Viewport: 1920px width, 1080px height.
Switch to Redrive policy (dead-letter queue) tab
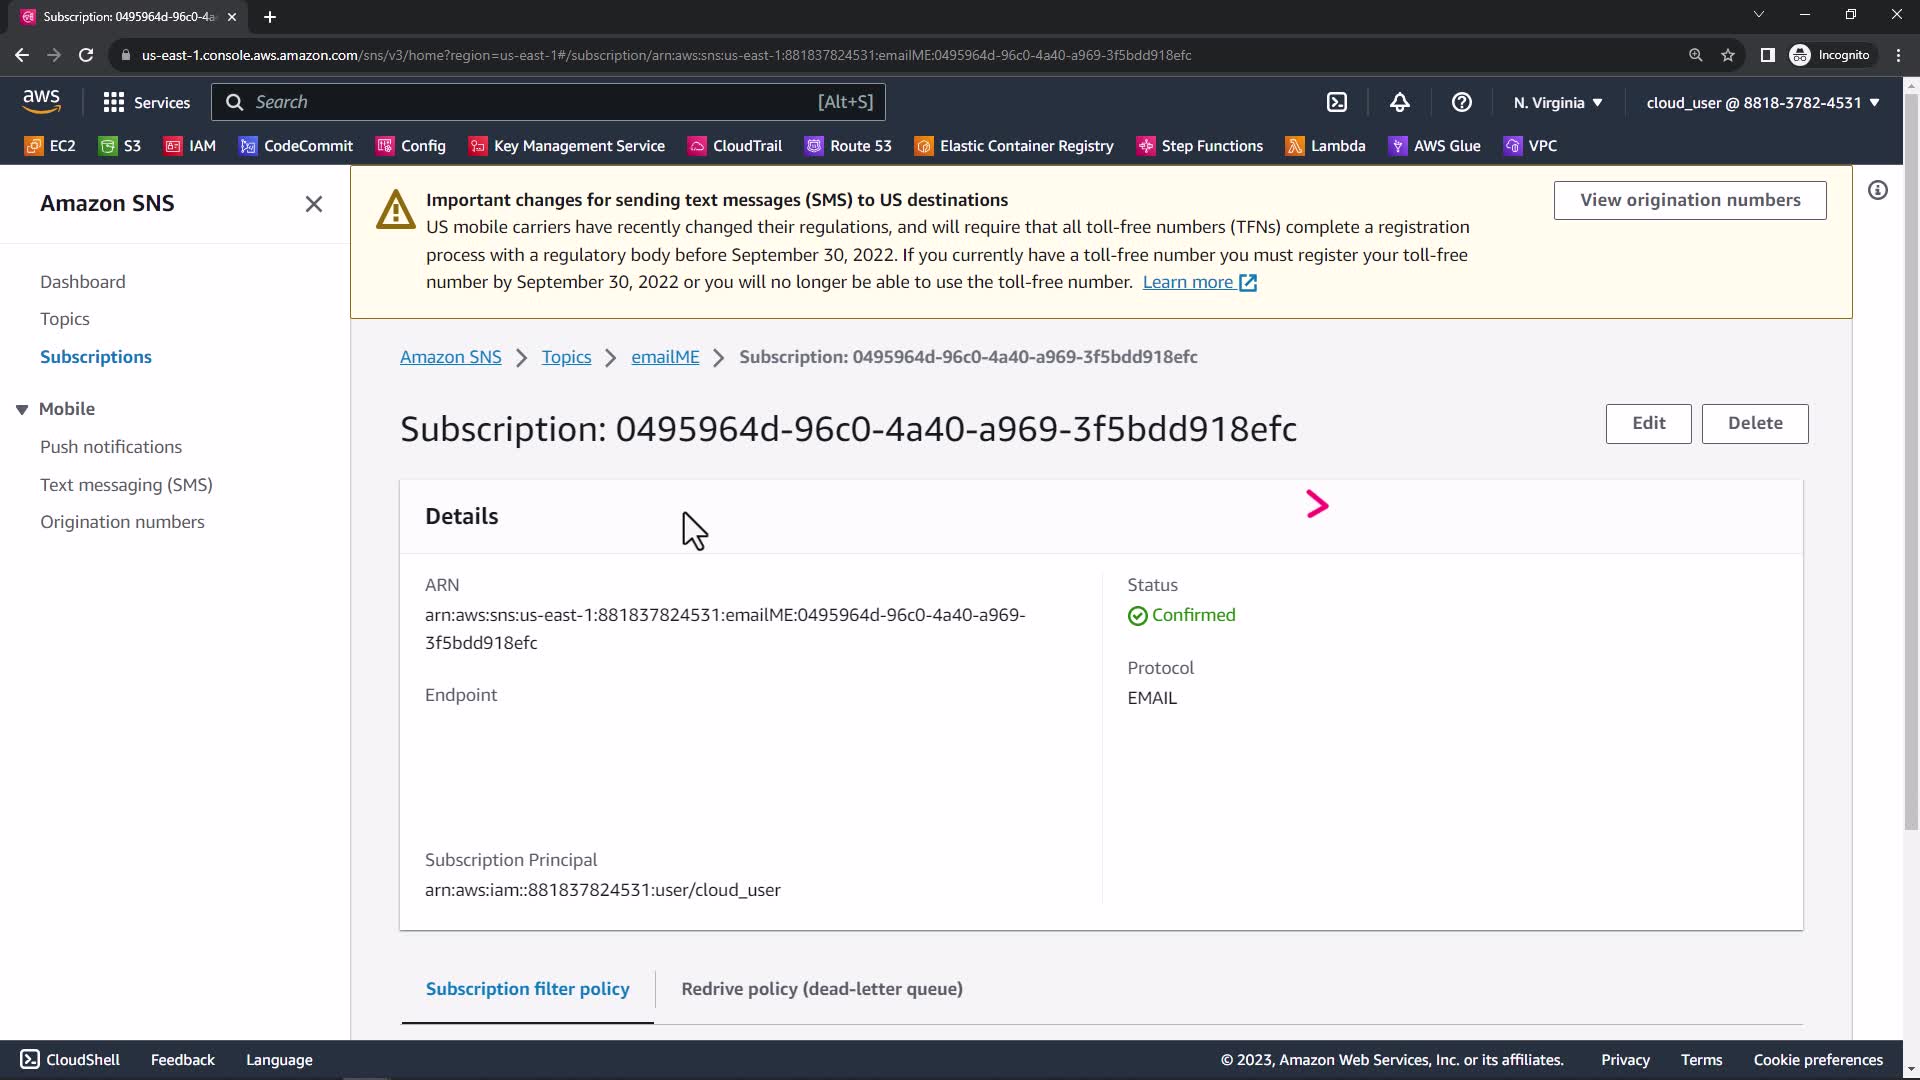[821, 989]
